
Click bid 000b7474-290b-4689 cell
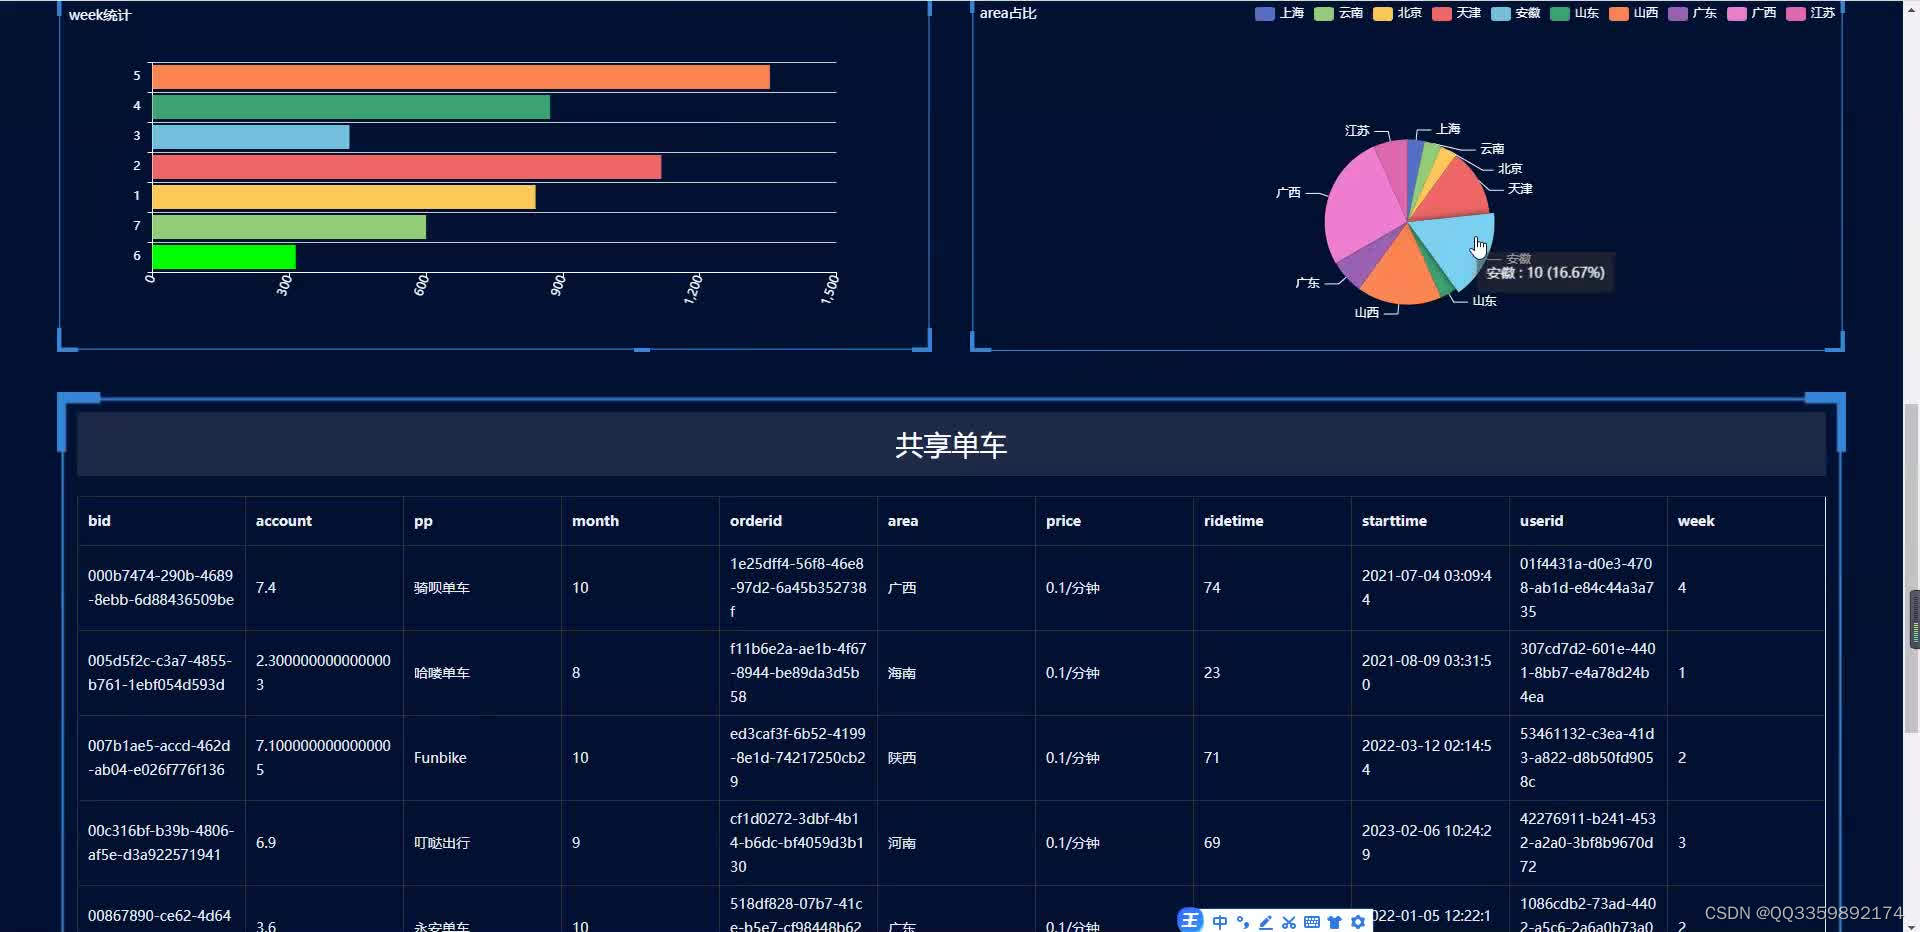click(x=161, y=588)
